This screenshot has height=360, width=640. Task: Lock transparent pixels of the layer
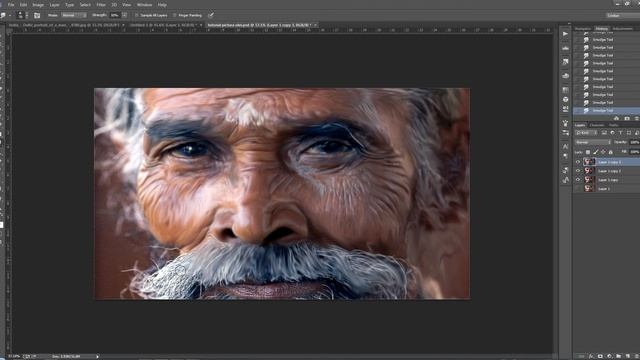[588, 152]
